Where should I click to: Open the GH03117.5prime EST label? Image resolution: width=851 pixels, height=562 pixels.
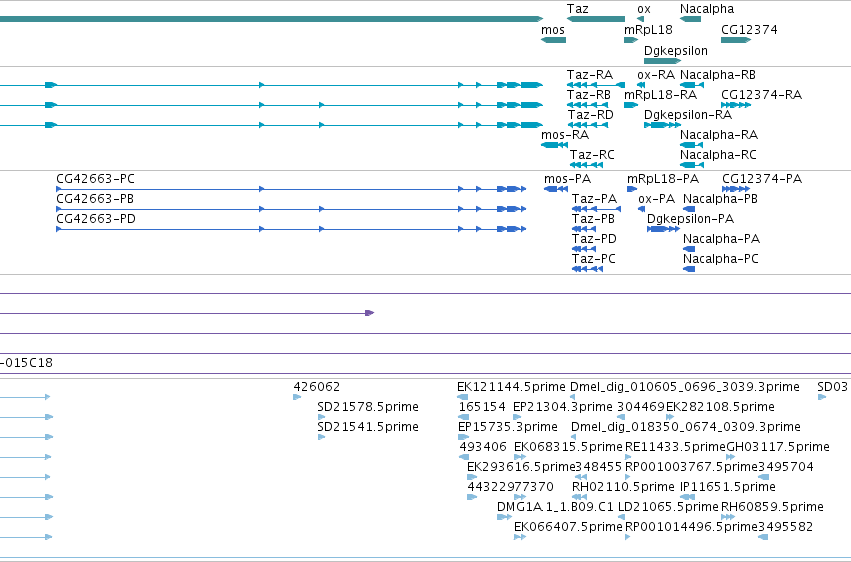coord(778,447)
